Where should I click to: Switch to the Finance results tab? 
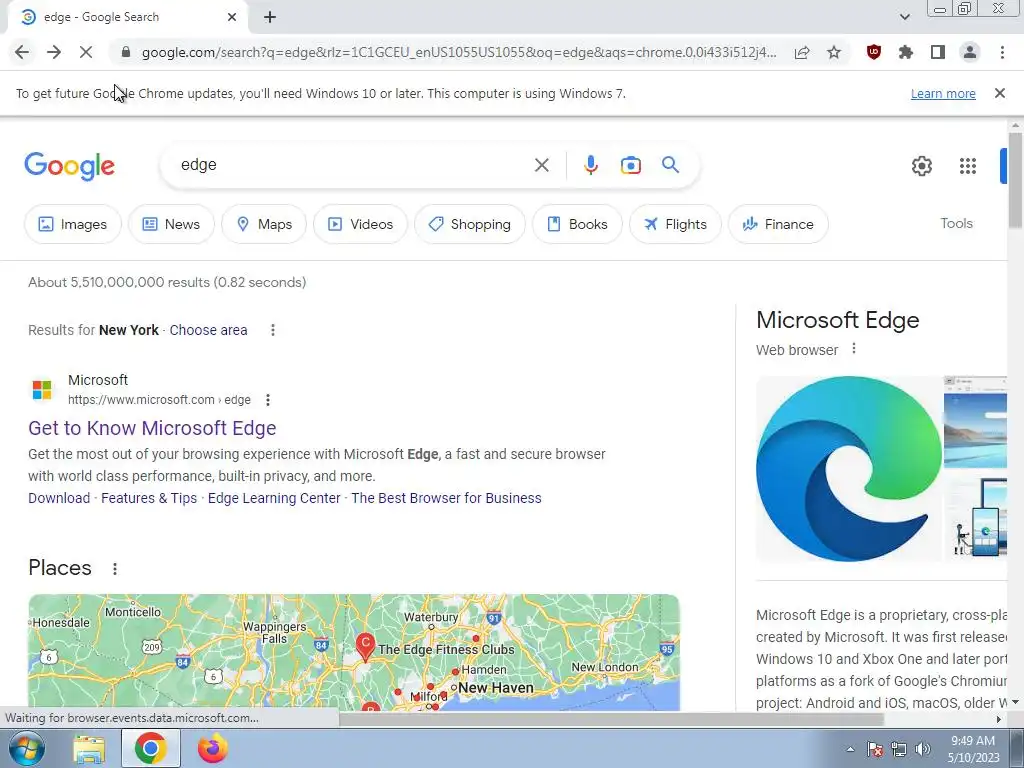778,224
